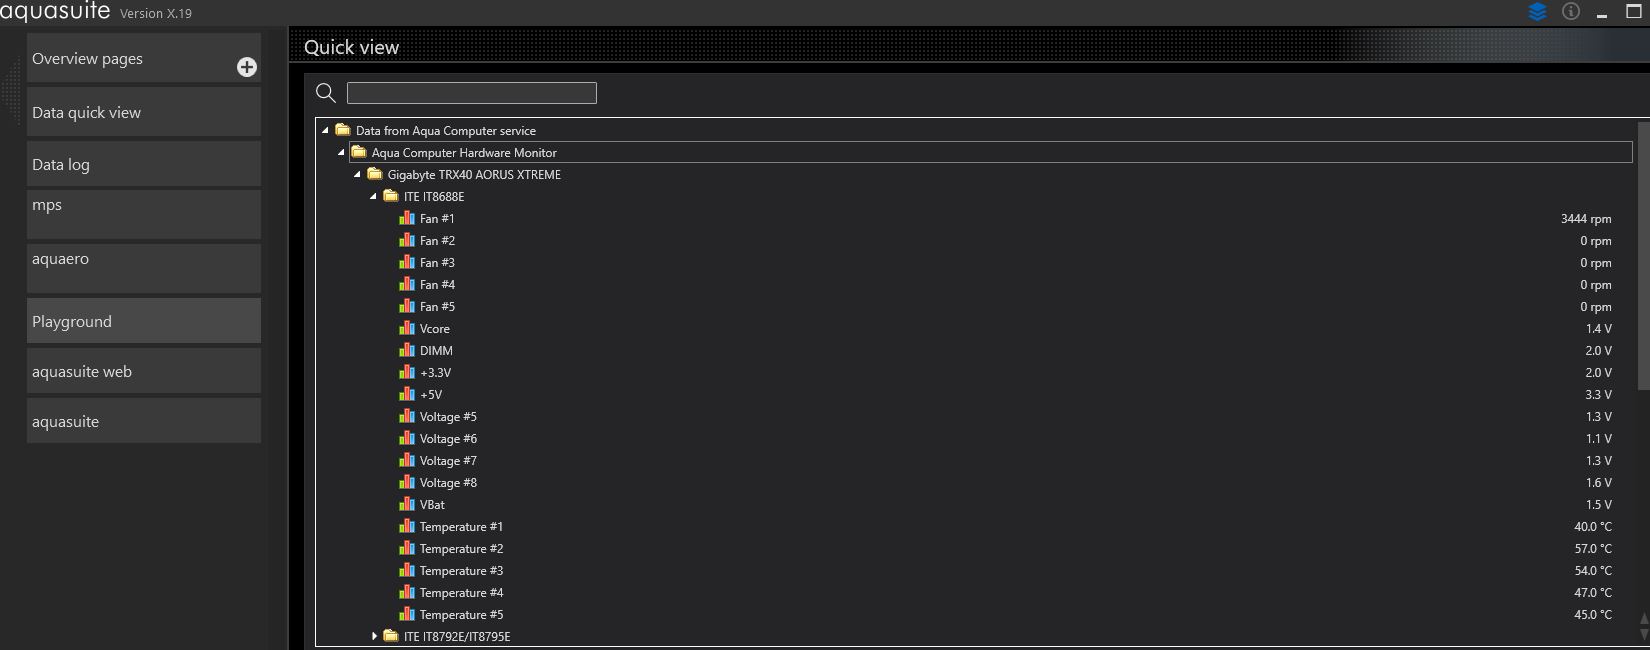The image size is (1650, 650).
Task: Click folder icon of ITE IT8792E/IT8795E
Action: (391, 636)
